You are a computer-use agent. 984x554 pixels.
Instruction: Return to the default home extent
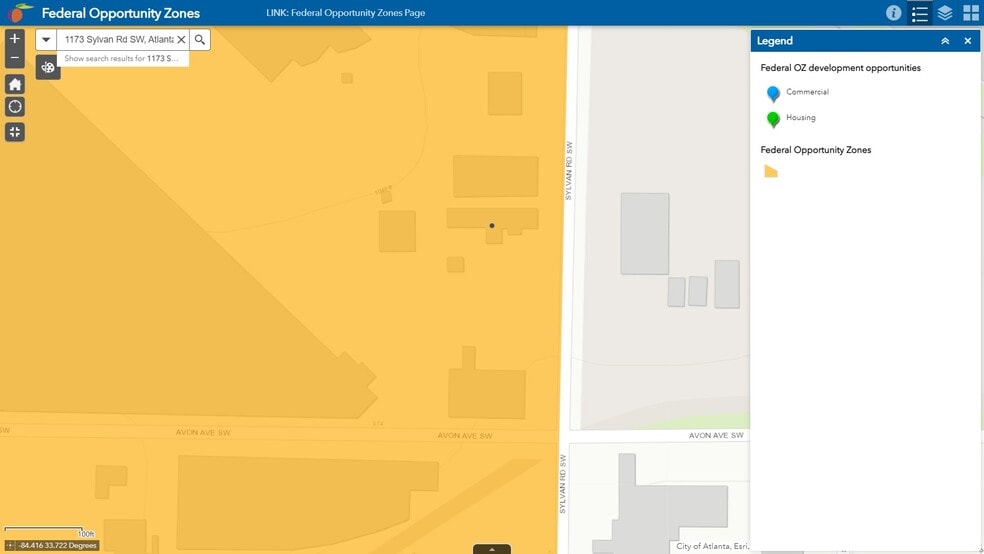click(x=14, y=84)
